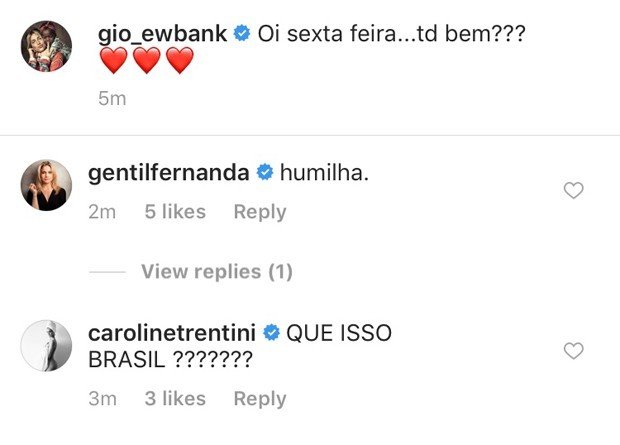
Task: Click the 2m timestamp on gentilfernanda's comment
Action: tap(103, 212)
